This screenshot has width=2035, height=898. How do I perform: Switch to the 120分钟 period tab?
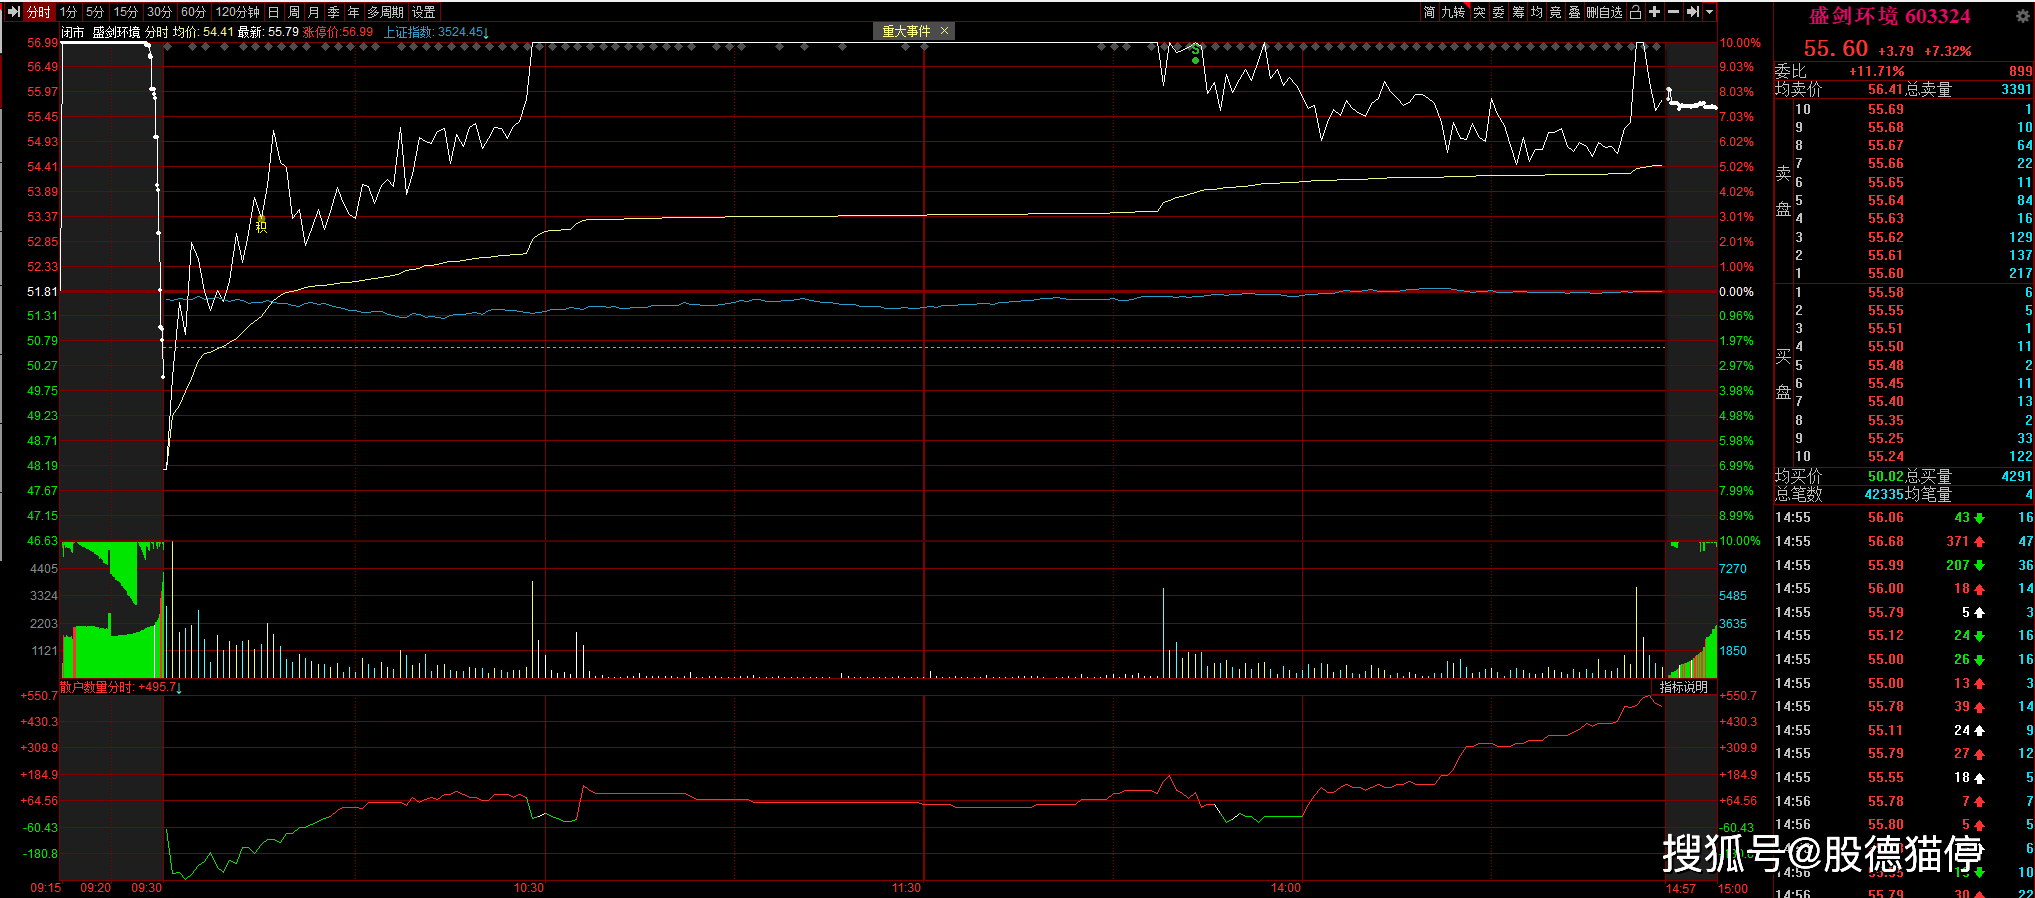(238, 12)
